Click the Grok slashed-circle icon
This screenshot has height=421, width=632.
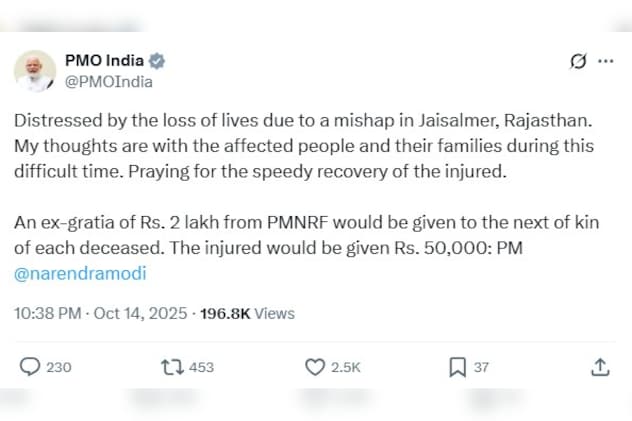click(x=577, y=62)
